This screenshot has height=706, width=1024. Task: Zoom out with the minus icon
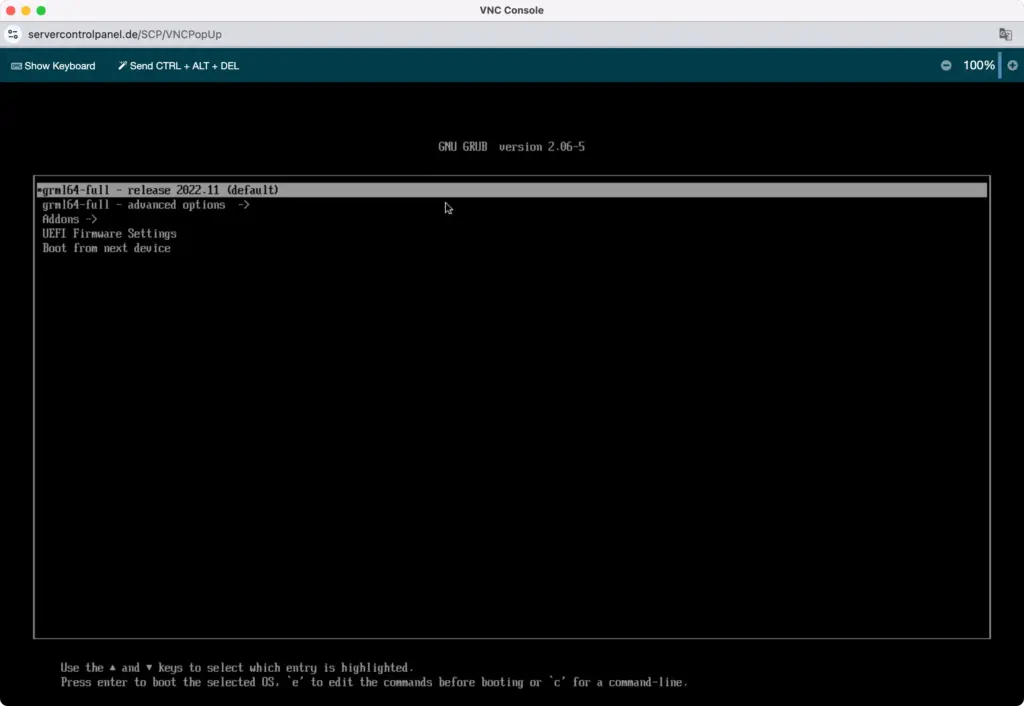pos(946,65)
